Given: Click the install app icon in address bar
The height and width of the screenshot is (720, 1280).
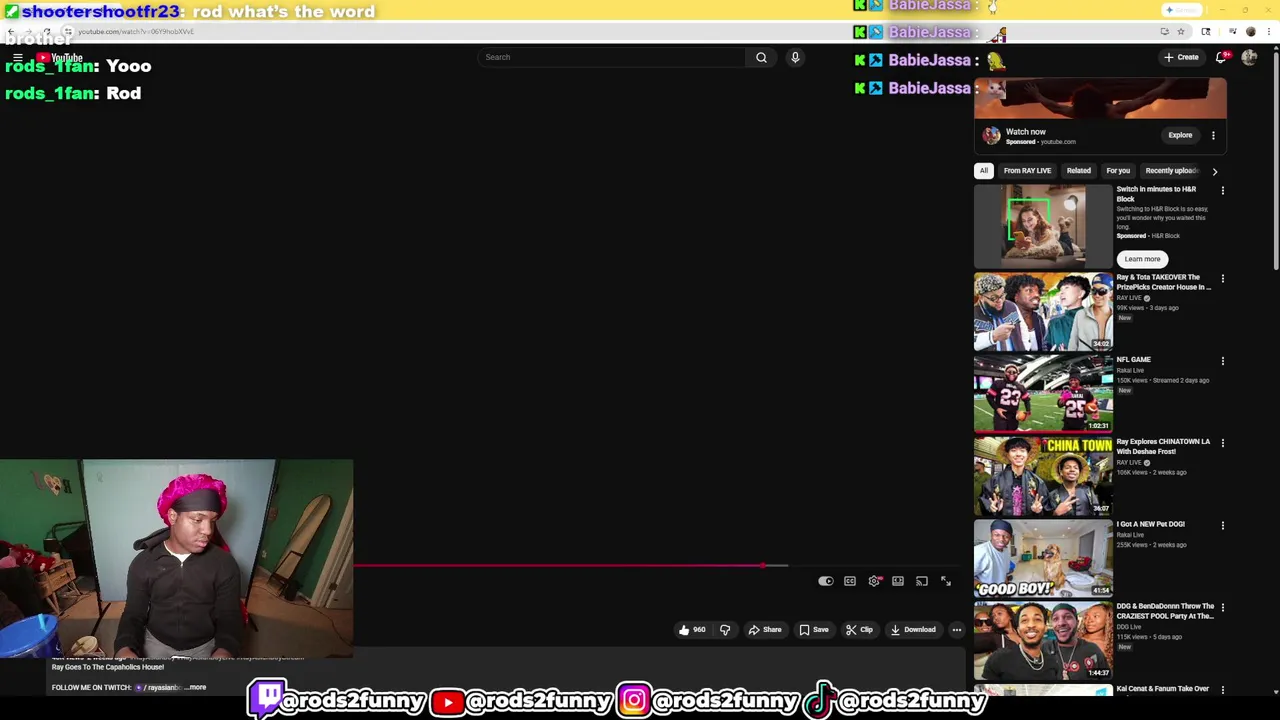Looking at the screenshot, I should pos(1165,31).
